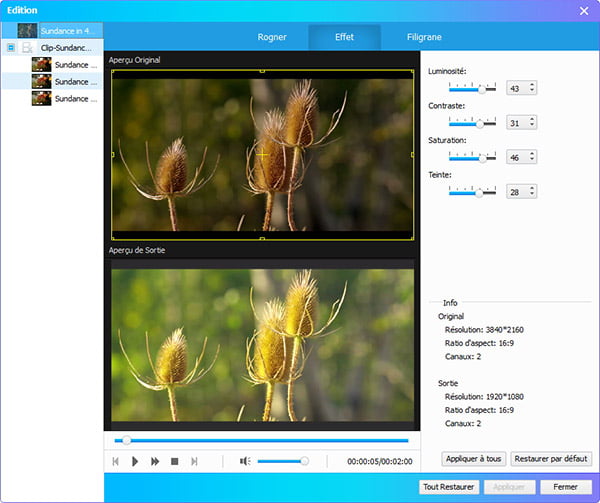Skip to the next frame
The image size is (600, 503).
[194, 461]
